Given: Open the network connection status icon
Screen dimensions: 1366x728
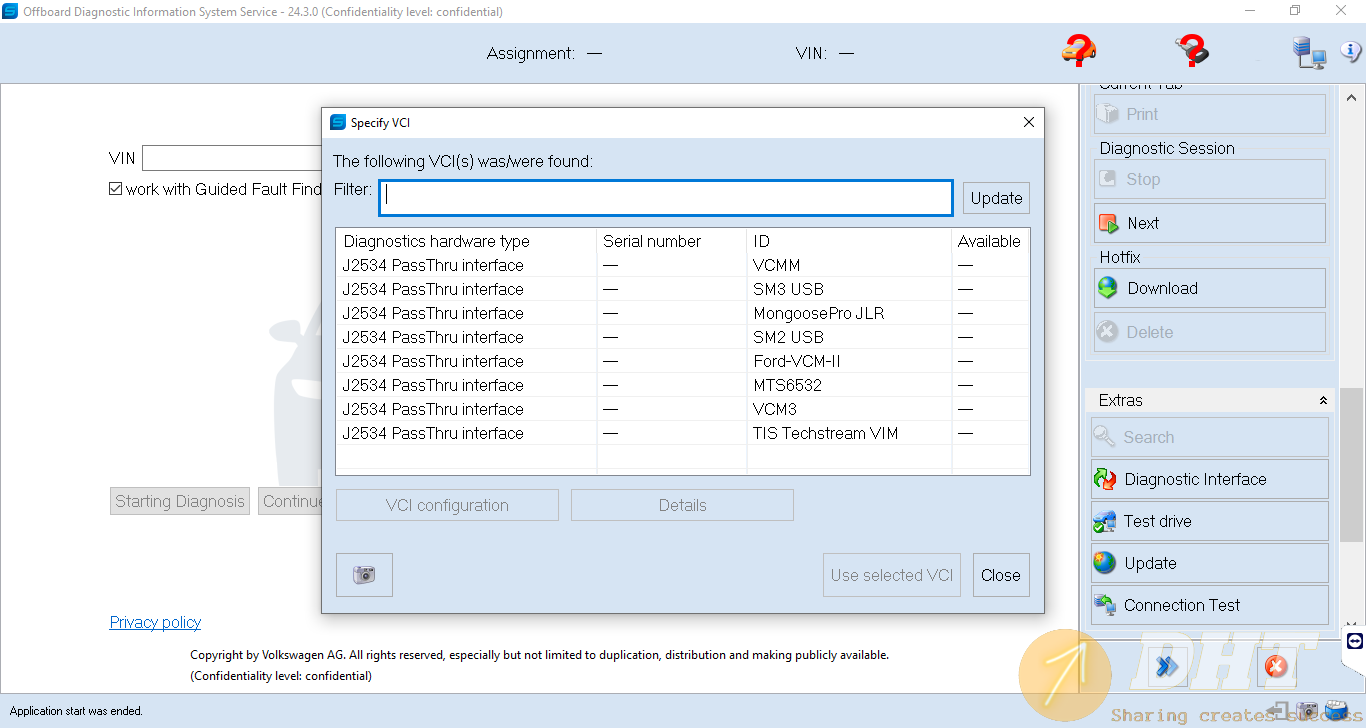Looking at the screenshot, I should [1308, 52].
